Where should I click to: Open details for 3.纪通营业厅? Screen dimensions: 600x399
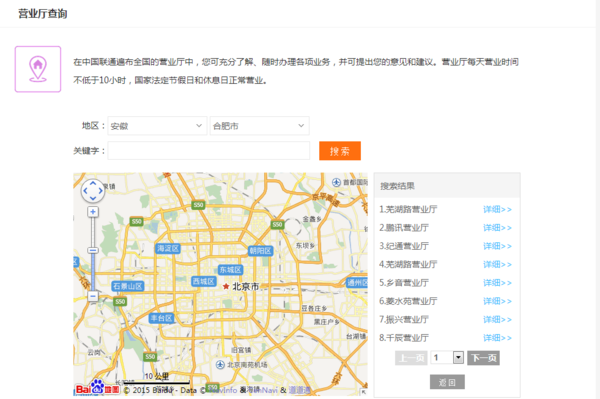[x=497, y=246]
